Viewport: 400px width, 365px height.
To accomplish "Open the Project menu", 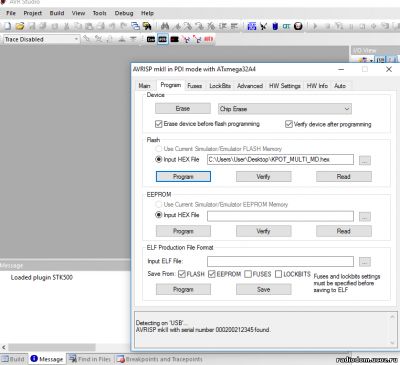I will point(33,13).
